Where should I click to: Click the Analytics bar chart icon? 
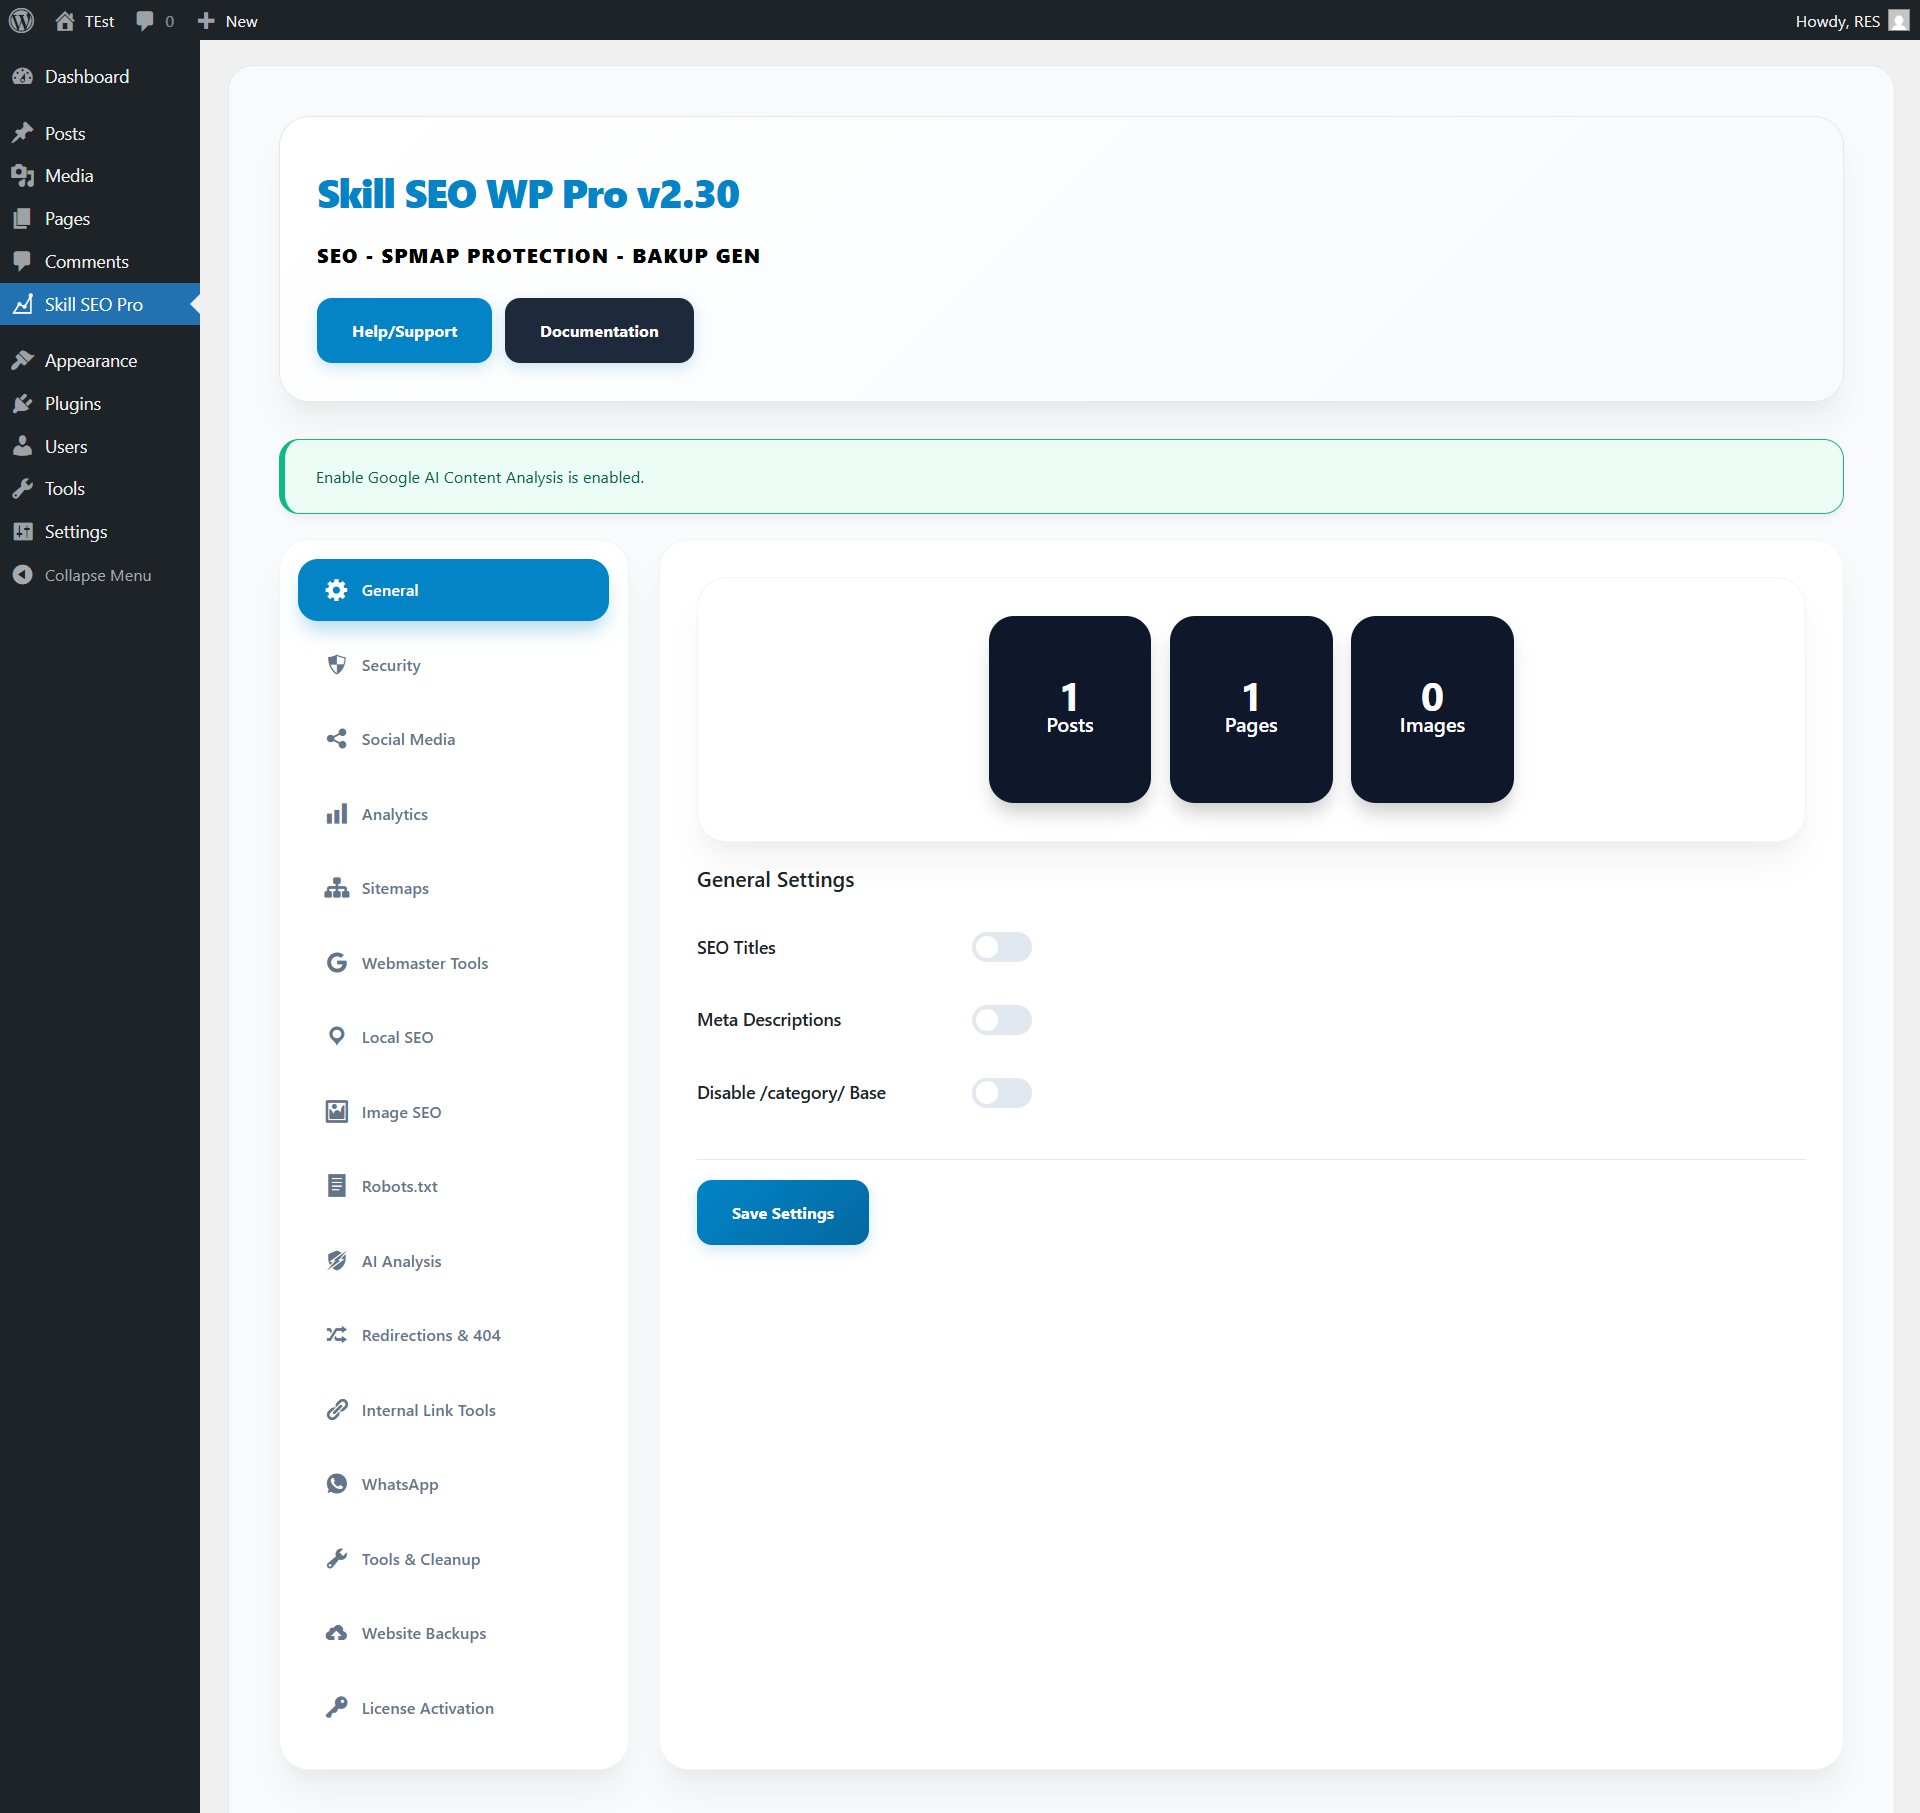click(336, 813)
